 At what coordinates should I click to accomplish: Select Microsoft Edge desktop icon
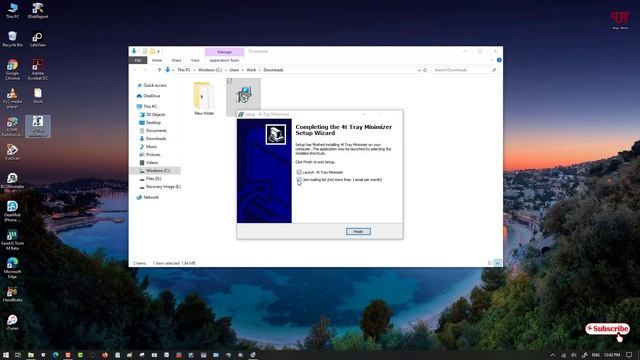point(12,268)
